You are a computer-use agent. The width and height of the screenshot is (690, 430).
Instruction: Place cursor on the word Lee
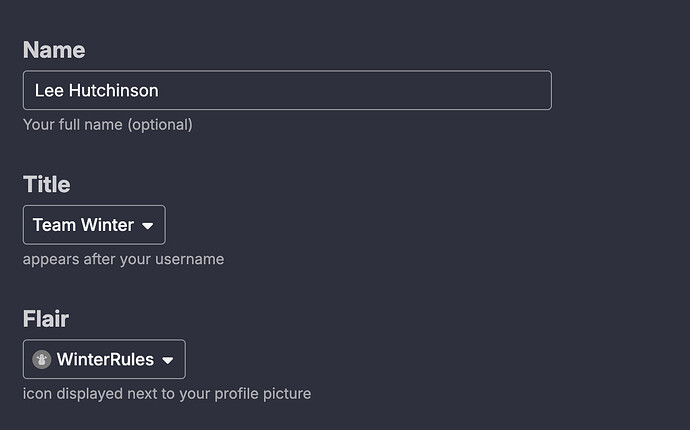point(49,91)
